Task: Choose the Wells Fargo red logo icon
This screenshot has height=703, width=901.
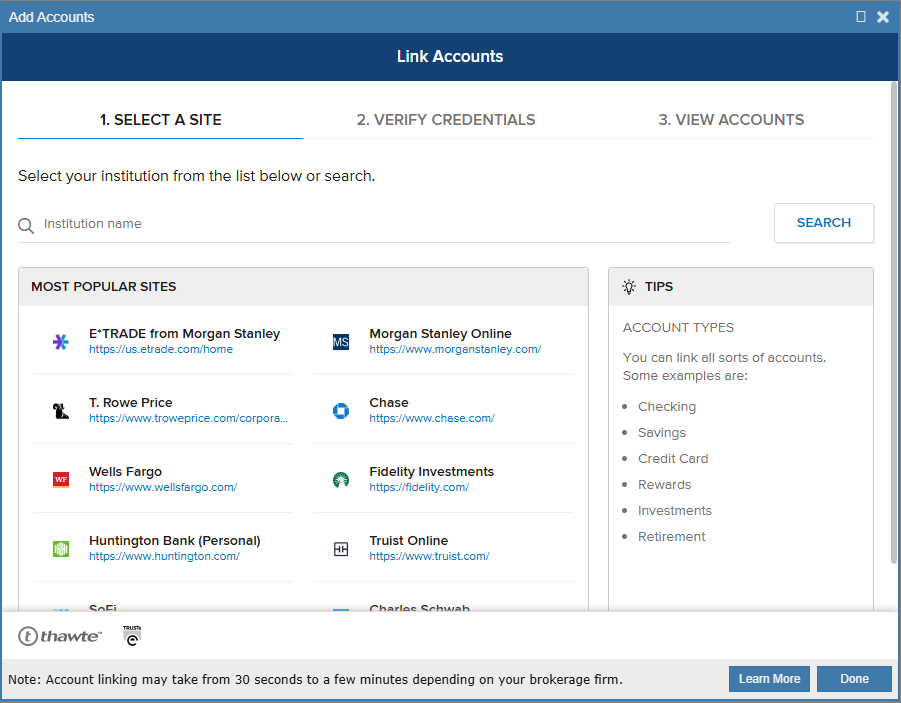Action: coord(61,480)
